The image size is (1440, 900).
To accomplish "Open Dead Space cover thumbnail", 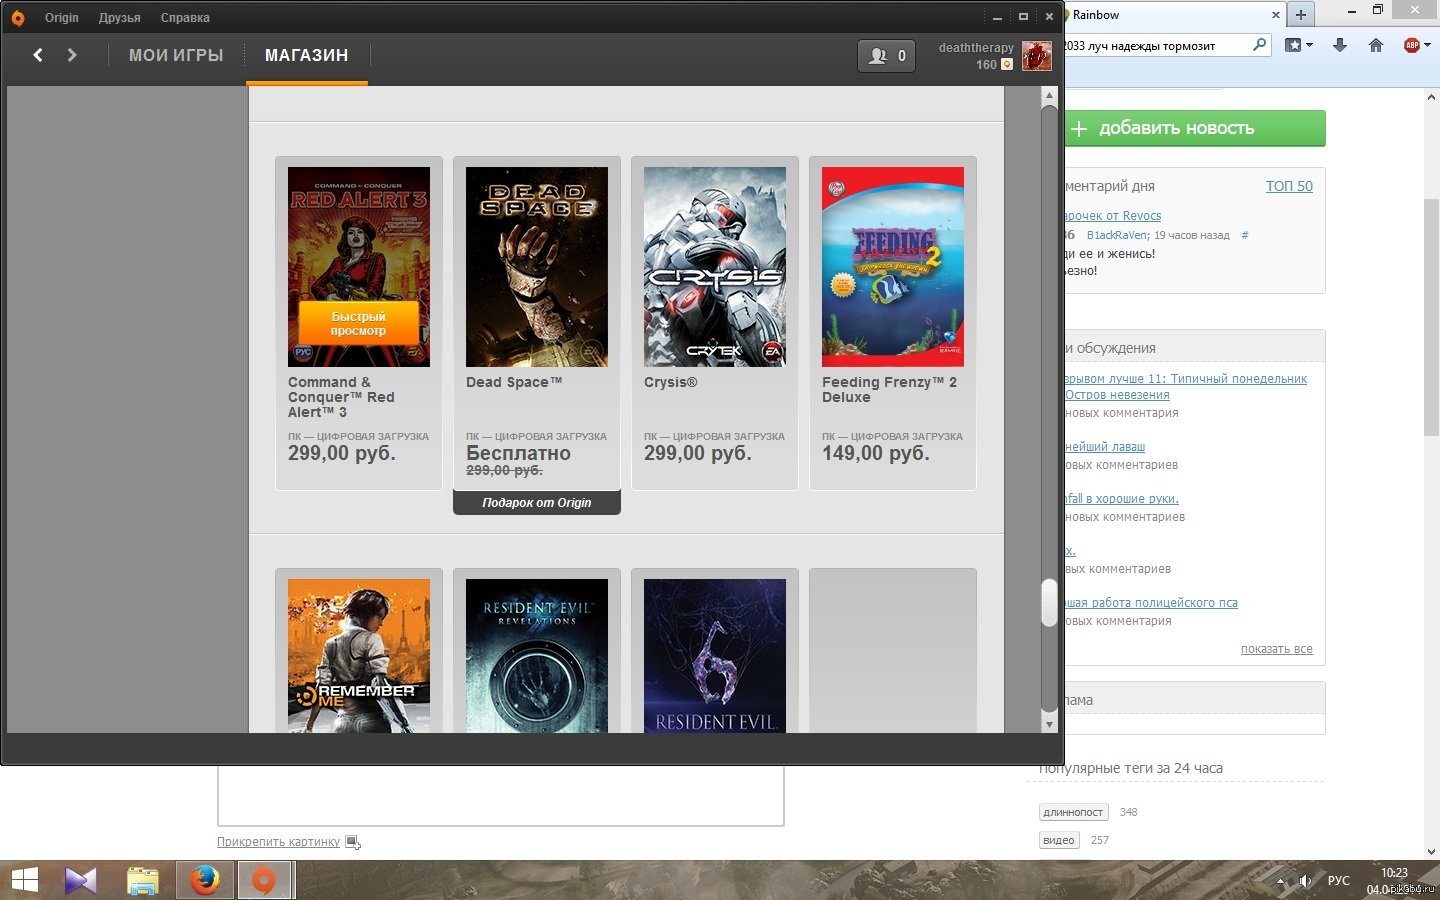I will coord(537,267).
